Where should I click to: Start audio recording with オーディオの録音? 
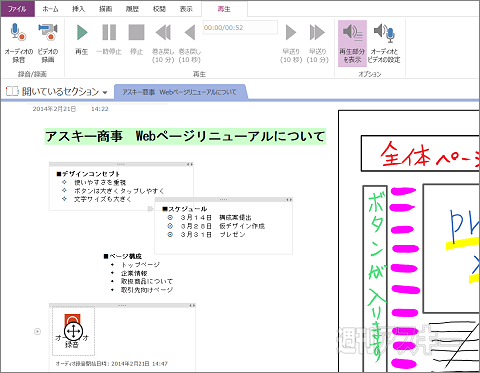pos(19,43)
